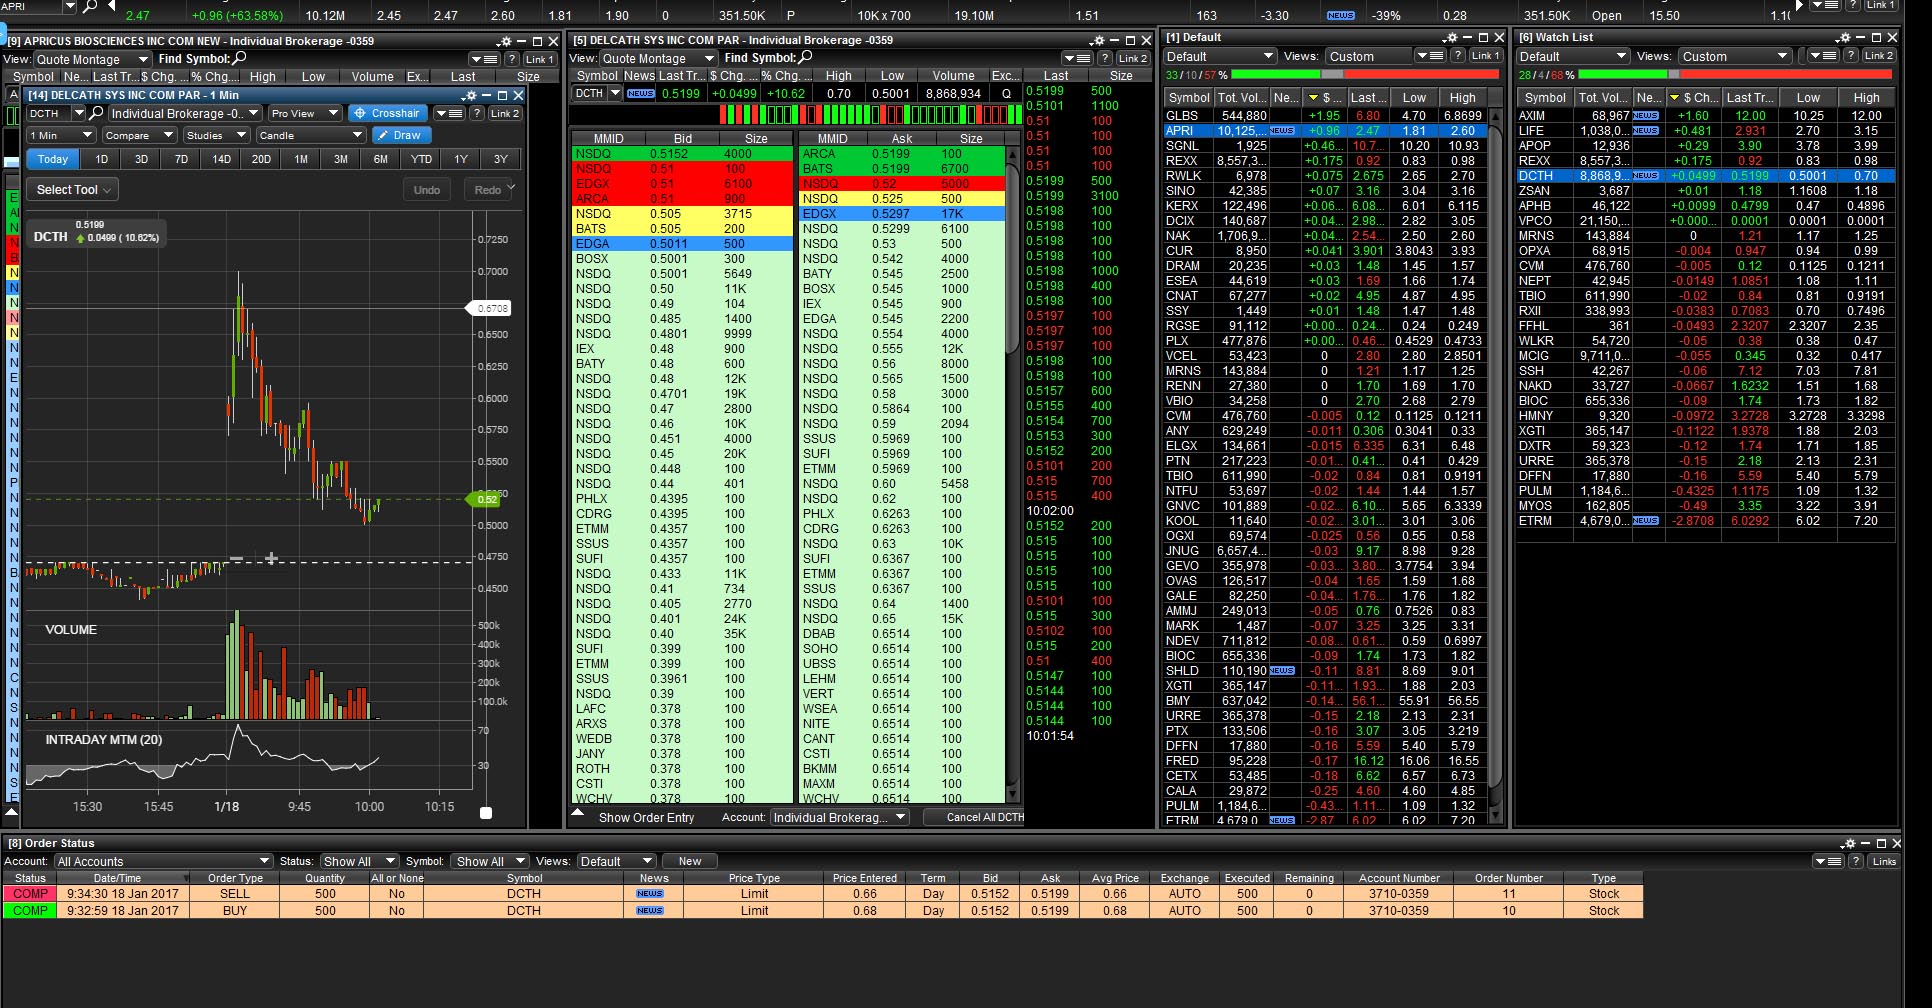The height and width of the screenshot is (1008, 1932).
Task: Click Find Symbol magnifier in DELCATH quote montage
Action: click(x=805, y=58)
